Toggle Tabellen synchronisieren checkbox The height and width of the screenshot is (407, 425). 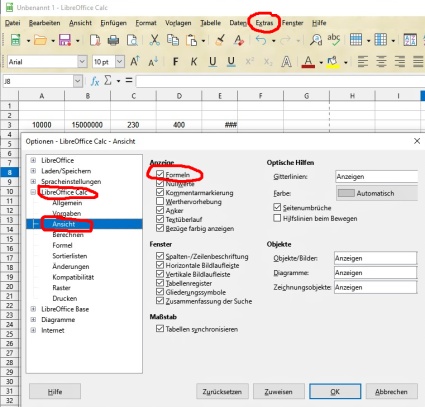point(160,329)
